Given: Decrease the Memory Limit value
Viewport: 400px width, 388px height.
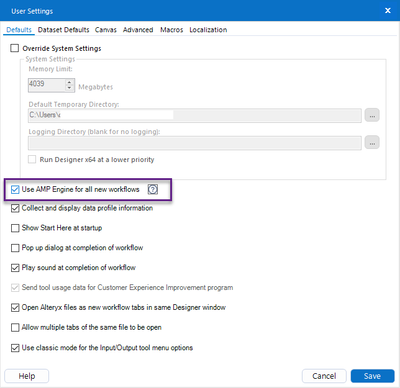Looking at the screenshot, I should pyautogui.click(x=69, y=88).
